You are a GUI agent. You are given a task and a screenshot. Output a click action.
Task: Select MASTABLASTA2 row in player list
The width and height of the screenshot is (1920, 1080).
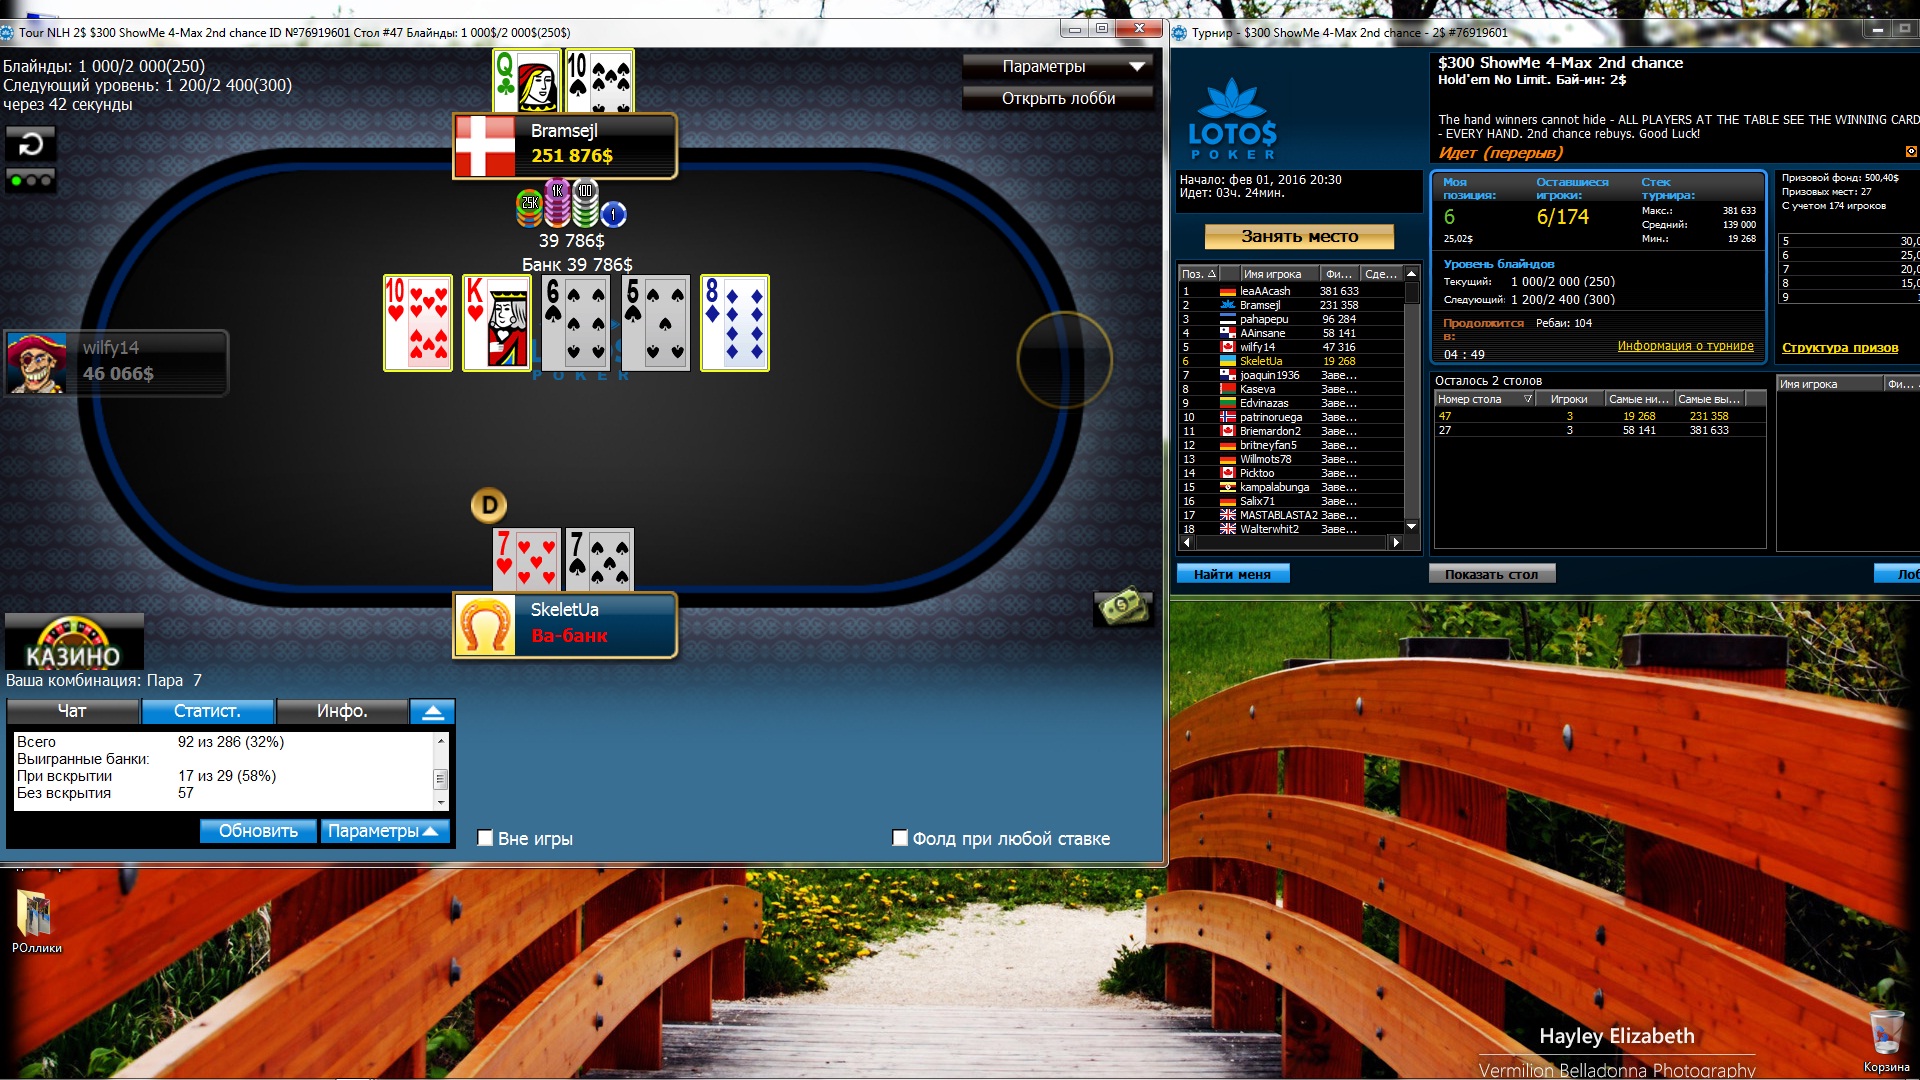click(1291, 515)
